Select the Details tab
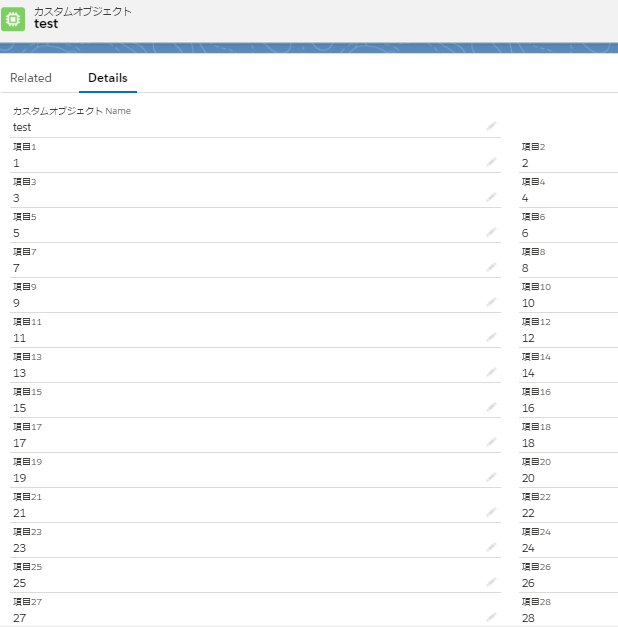The height and width of the screenshot is (627, 618). [x=107, y=78]
